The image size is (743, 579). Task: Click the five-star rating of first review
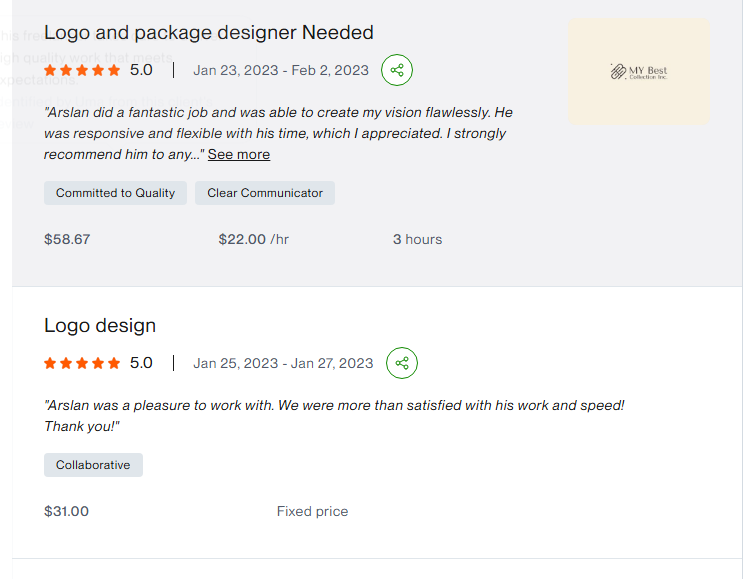pos(82,70)
